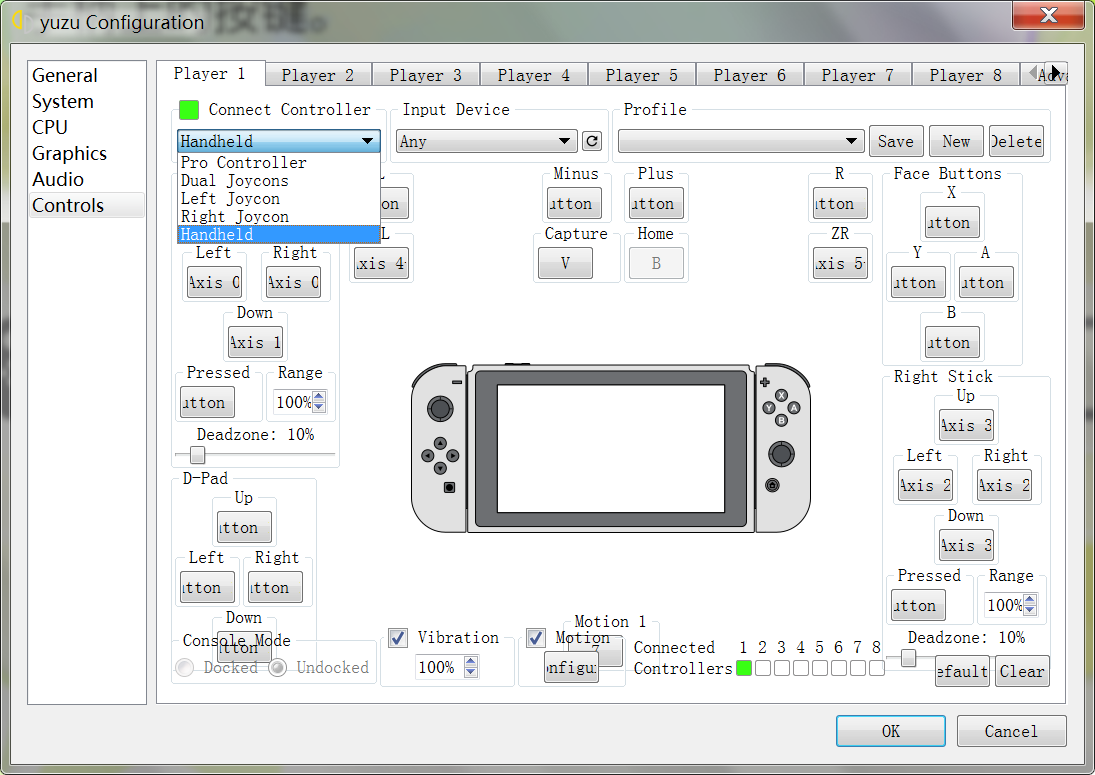Enable the Vibration checkbox
This screenshot has width=1095, height=775.
398,637
